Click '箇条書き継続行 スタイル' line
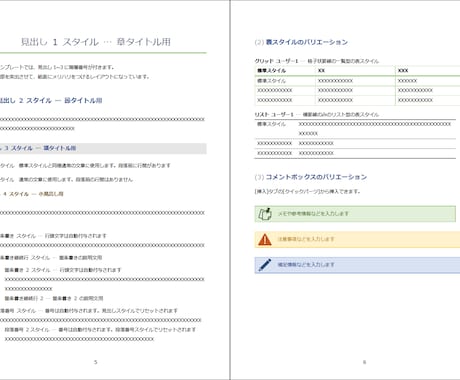The width and height of the screenshot is (460, 380). point(51,258)
